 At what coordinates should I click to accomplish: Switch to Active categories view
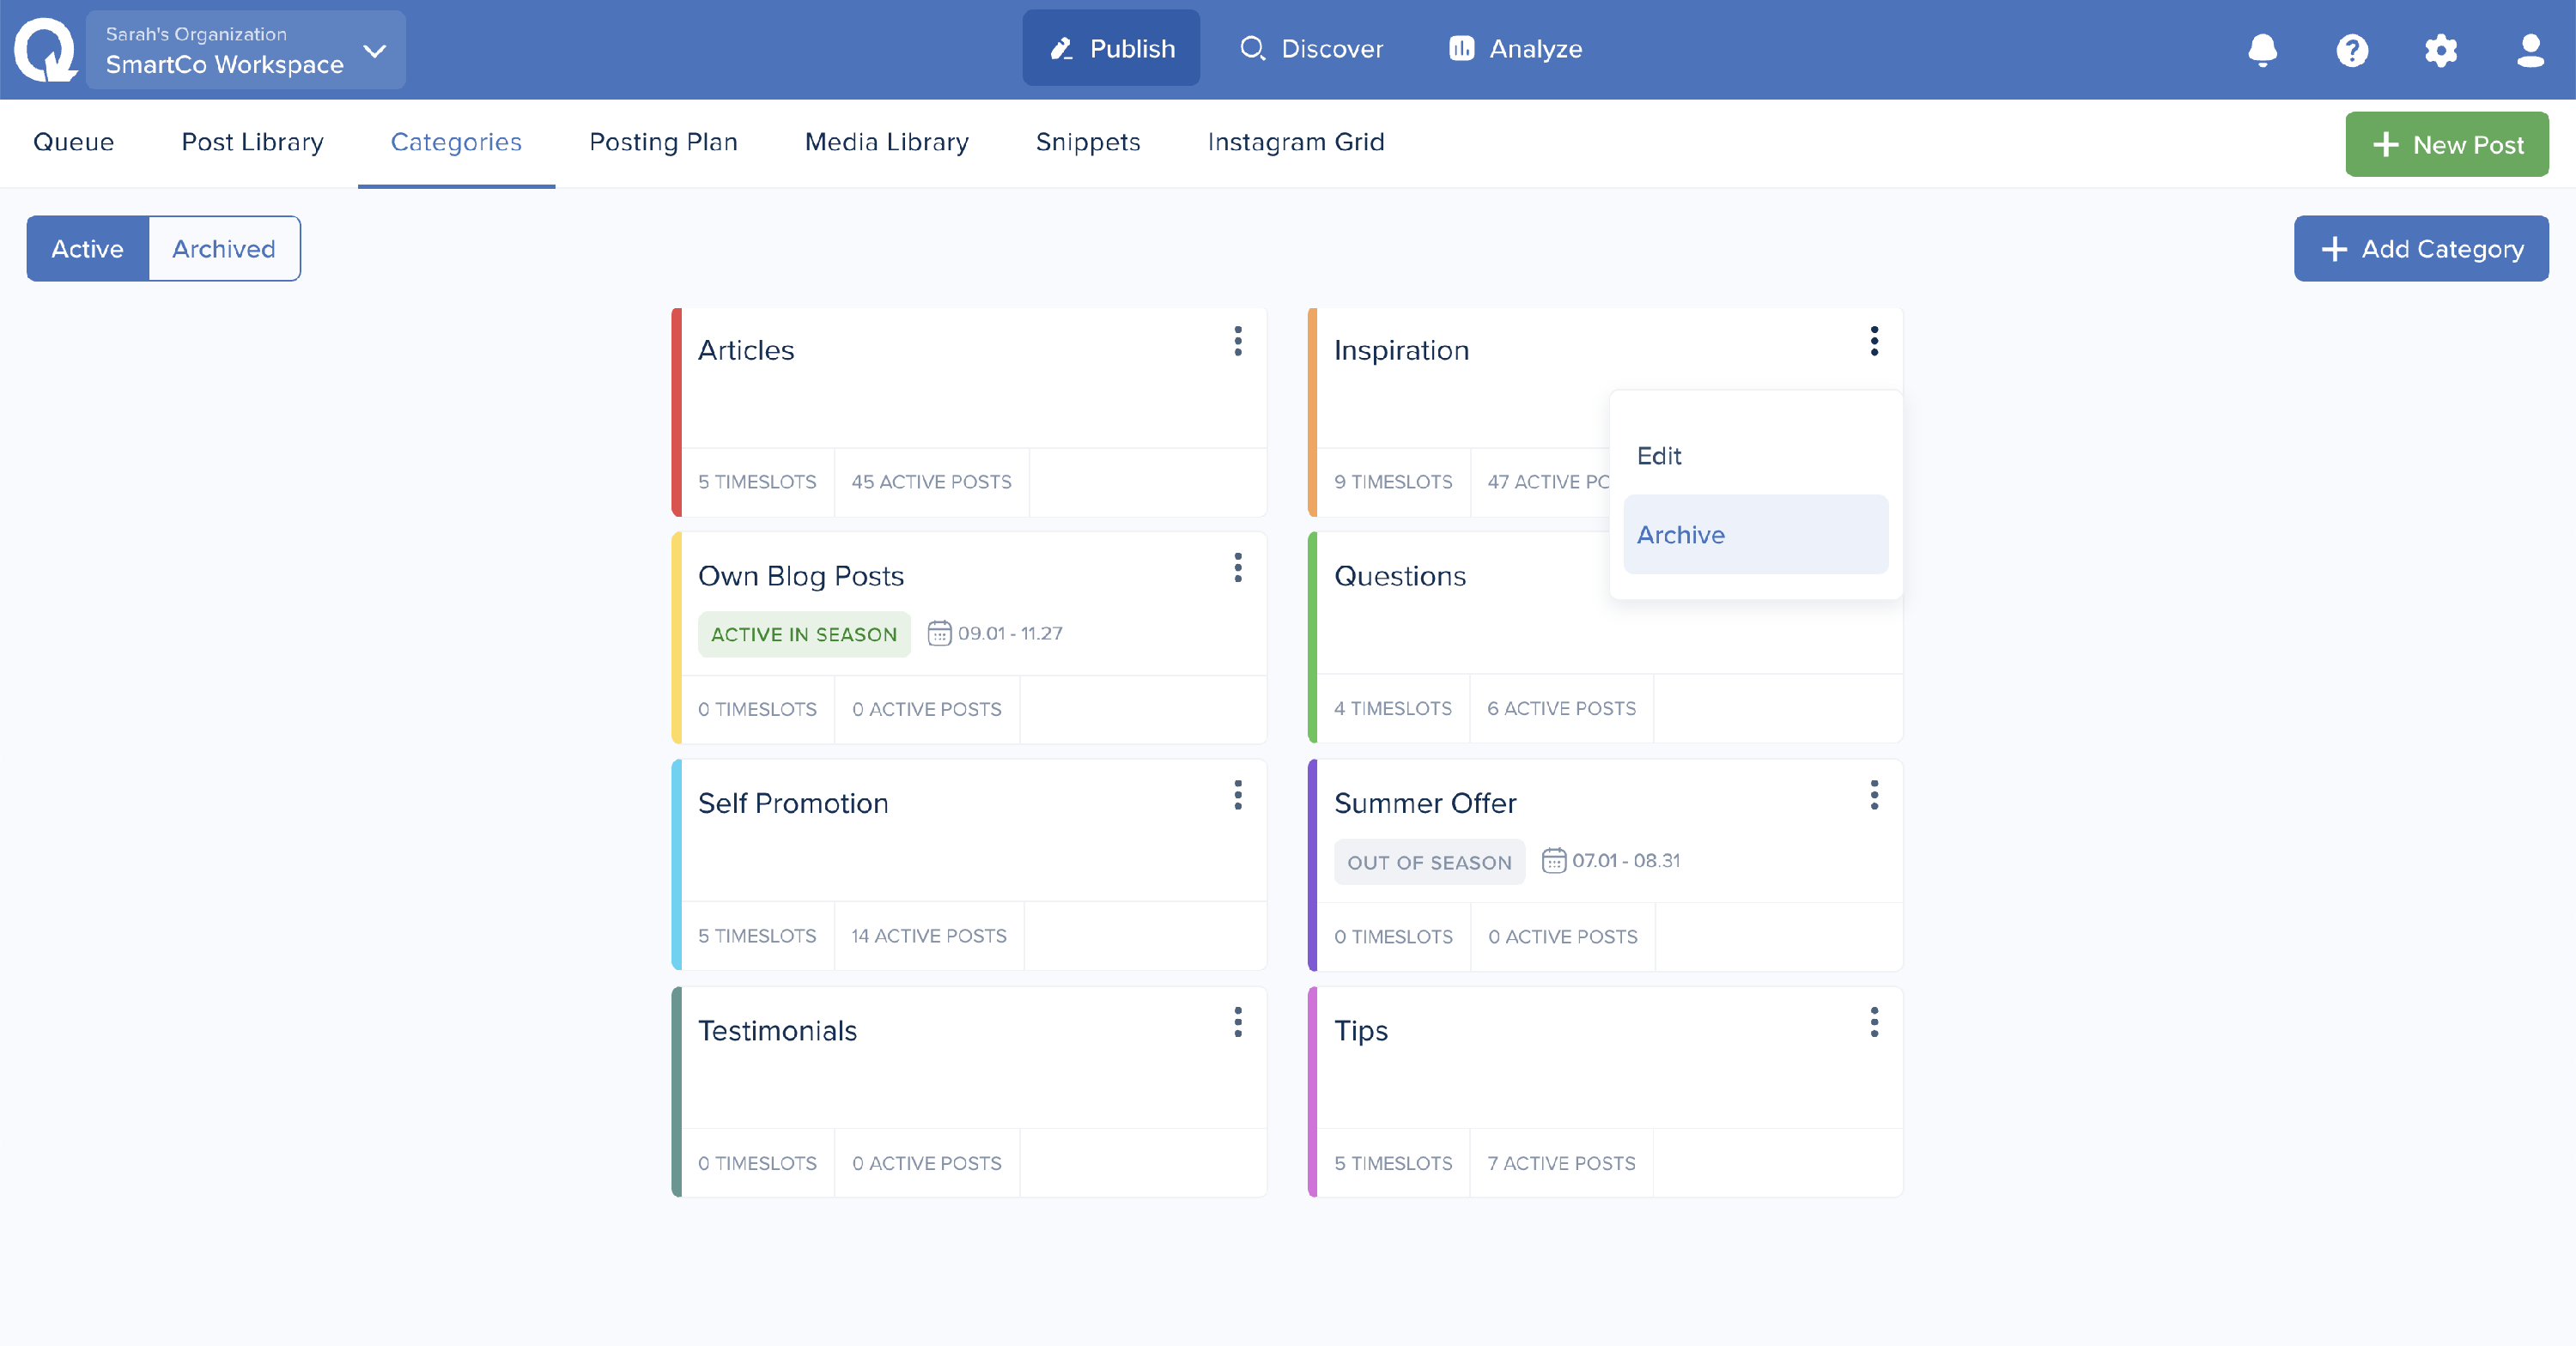[x=87, y=249]
